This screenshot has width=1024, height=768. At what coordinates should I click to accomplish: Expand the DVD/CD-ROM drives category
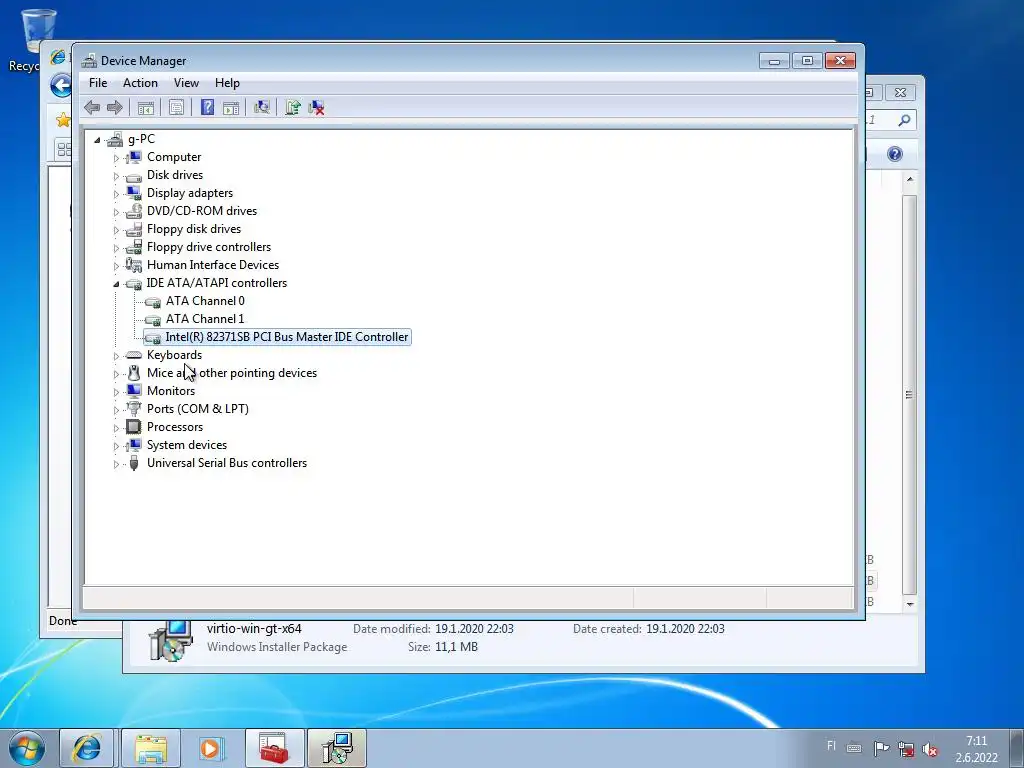click(x=116, y=212)
